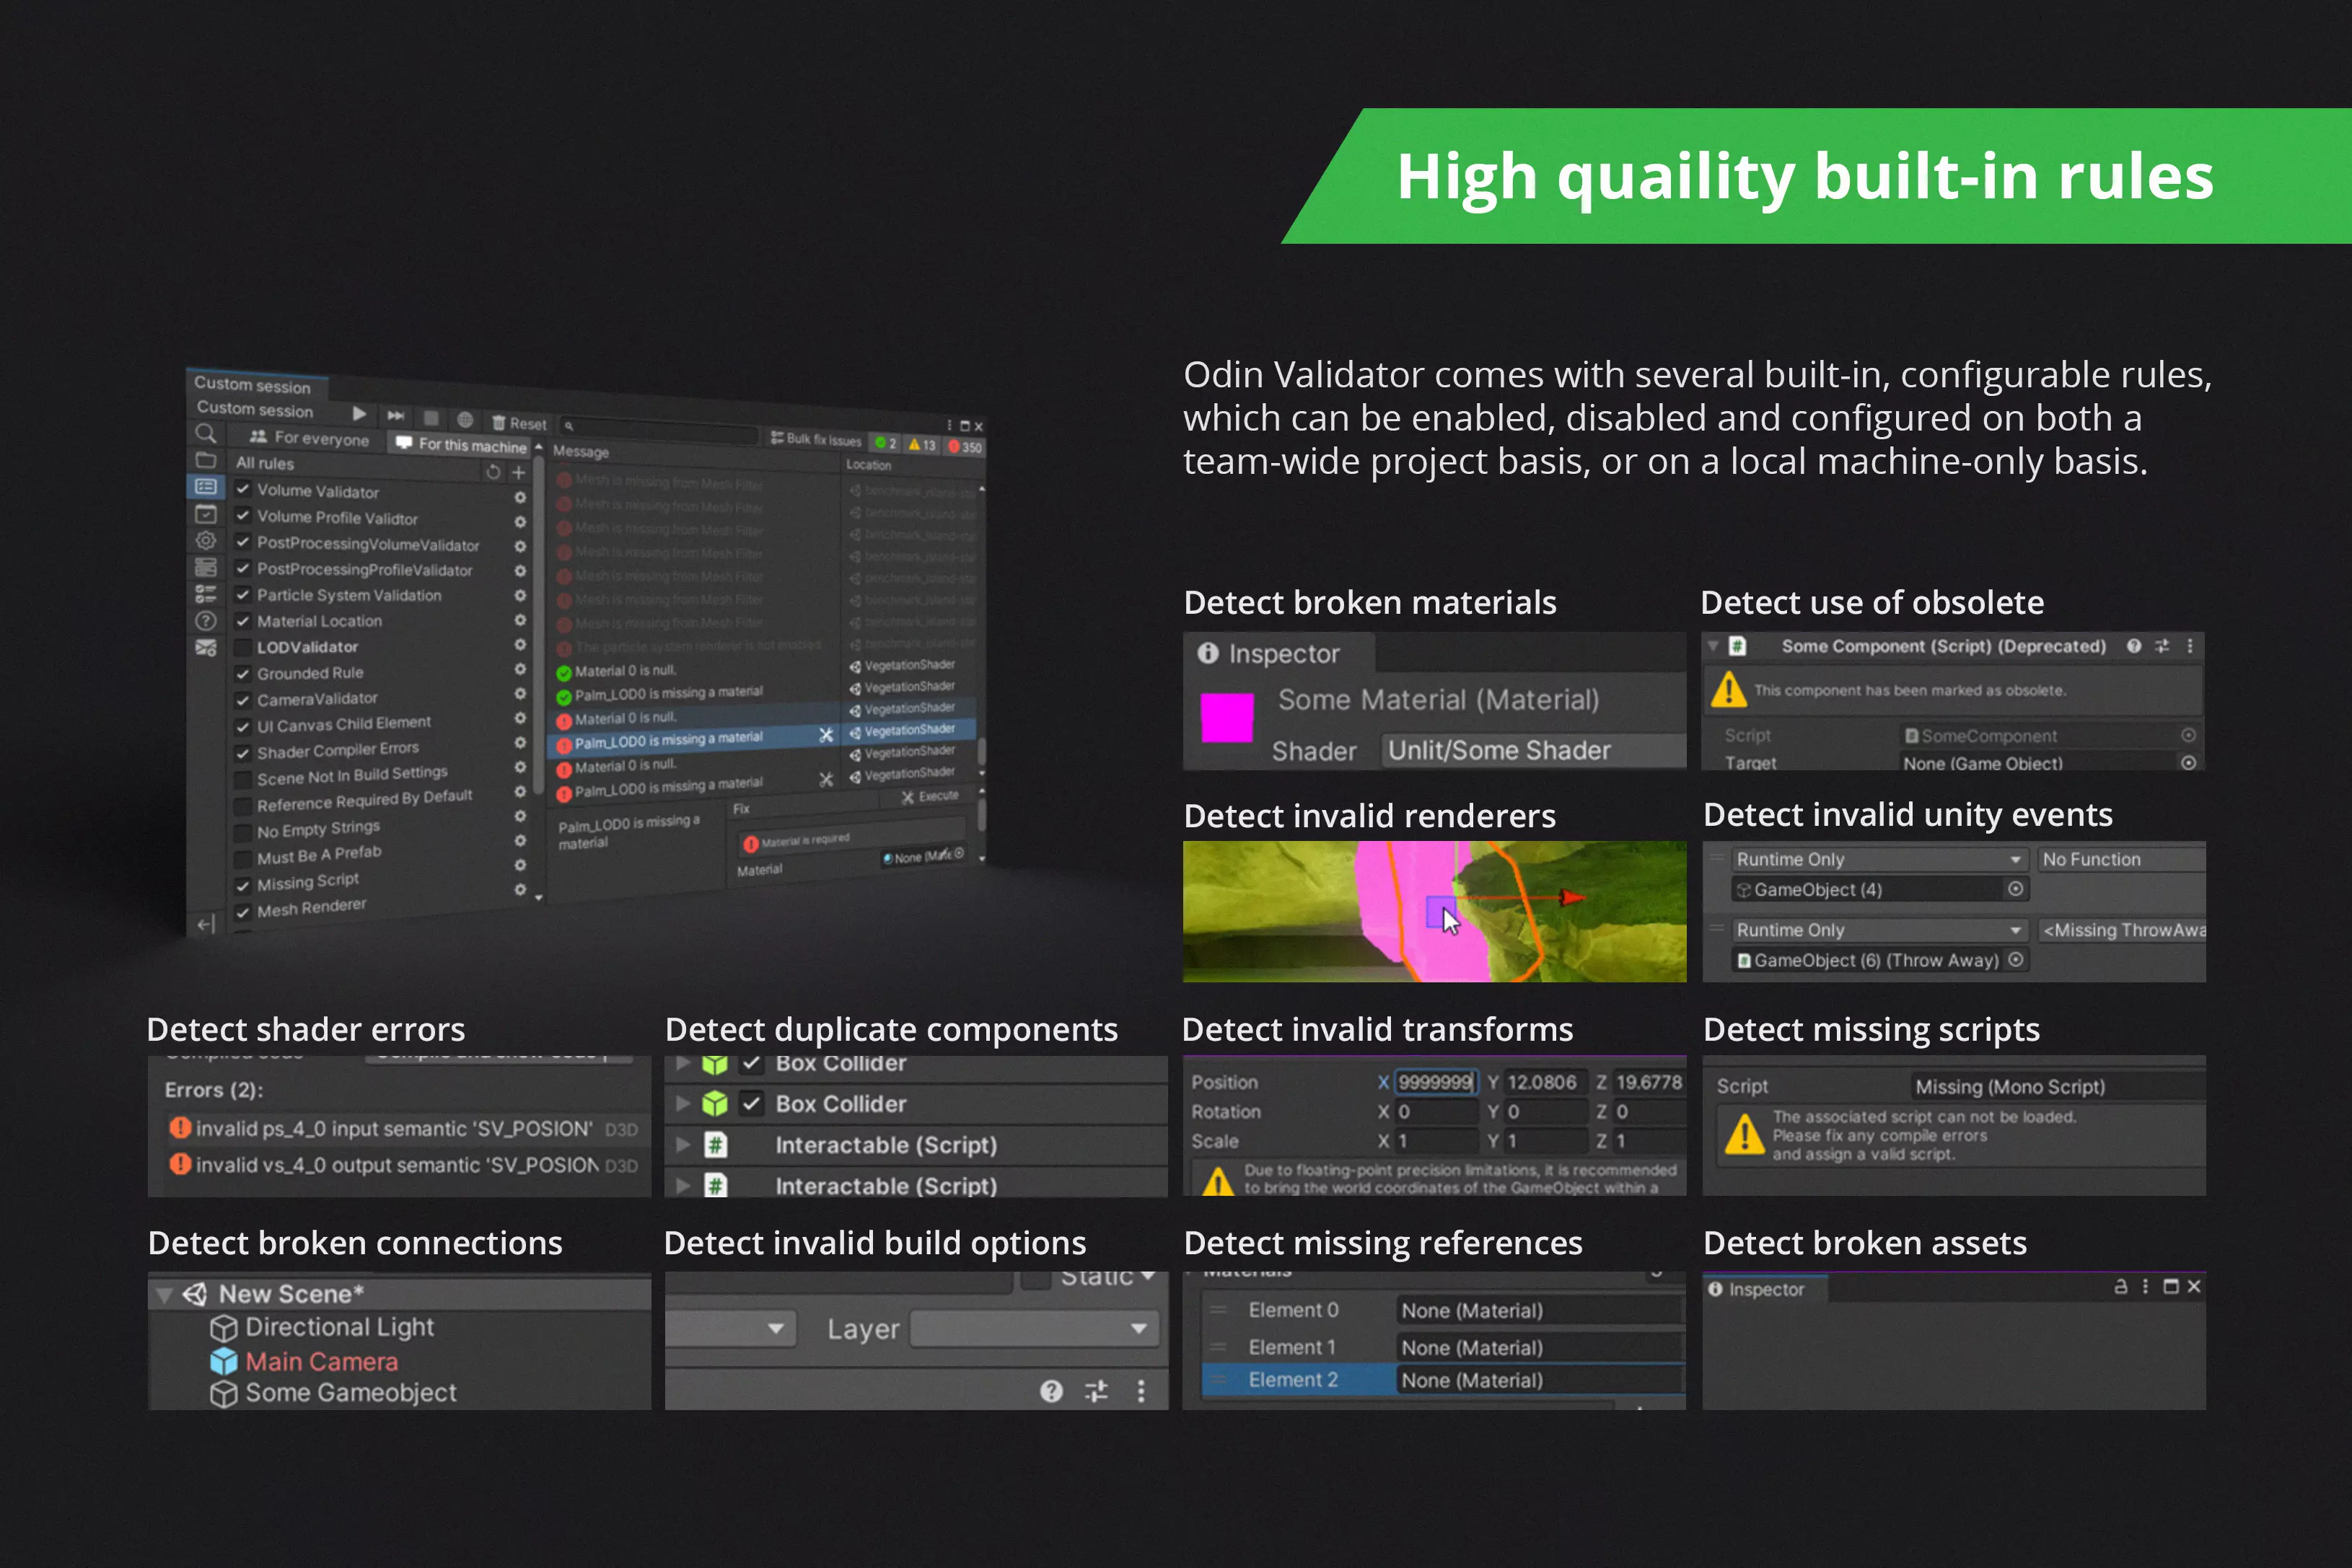2352x1568 pixels.
Task: Click Position X field showing 9999999
Action: point(1436,1082)
